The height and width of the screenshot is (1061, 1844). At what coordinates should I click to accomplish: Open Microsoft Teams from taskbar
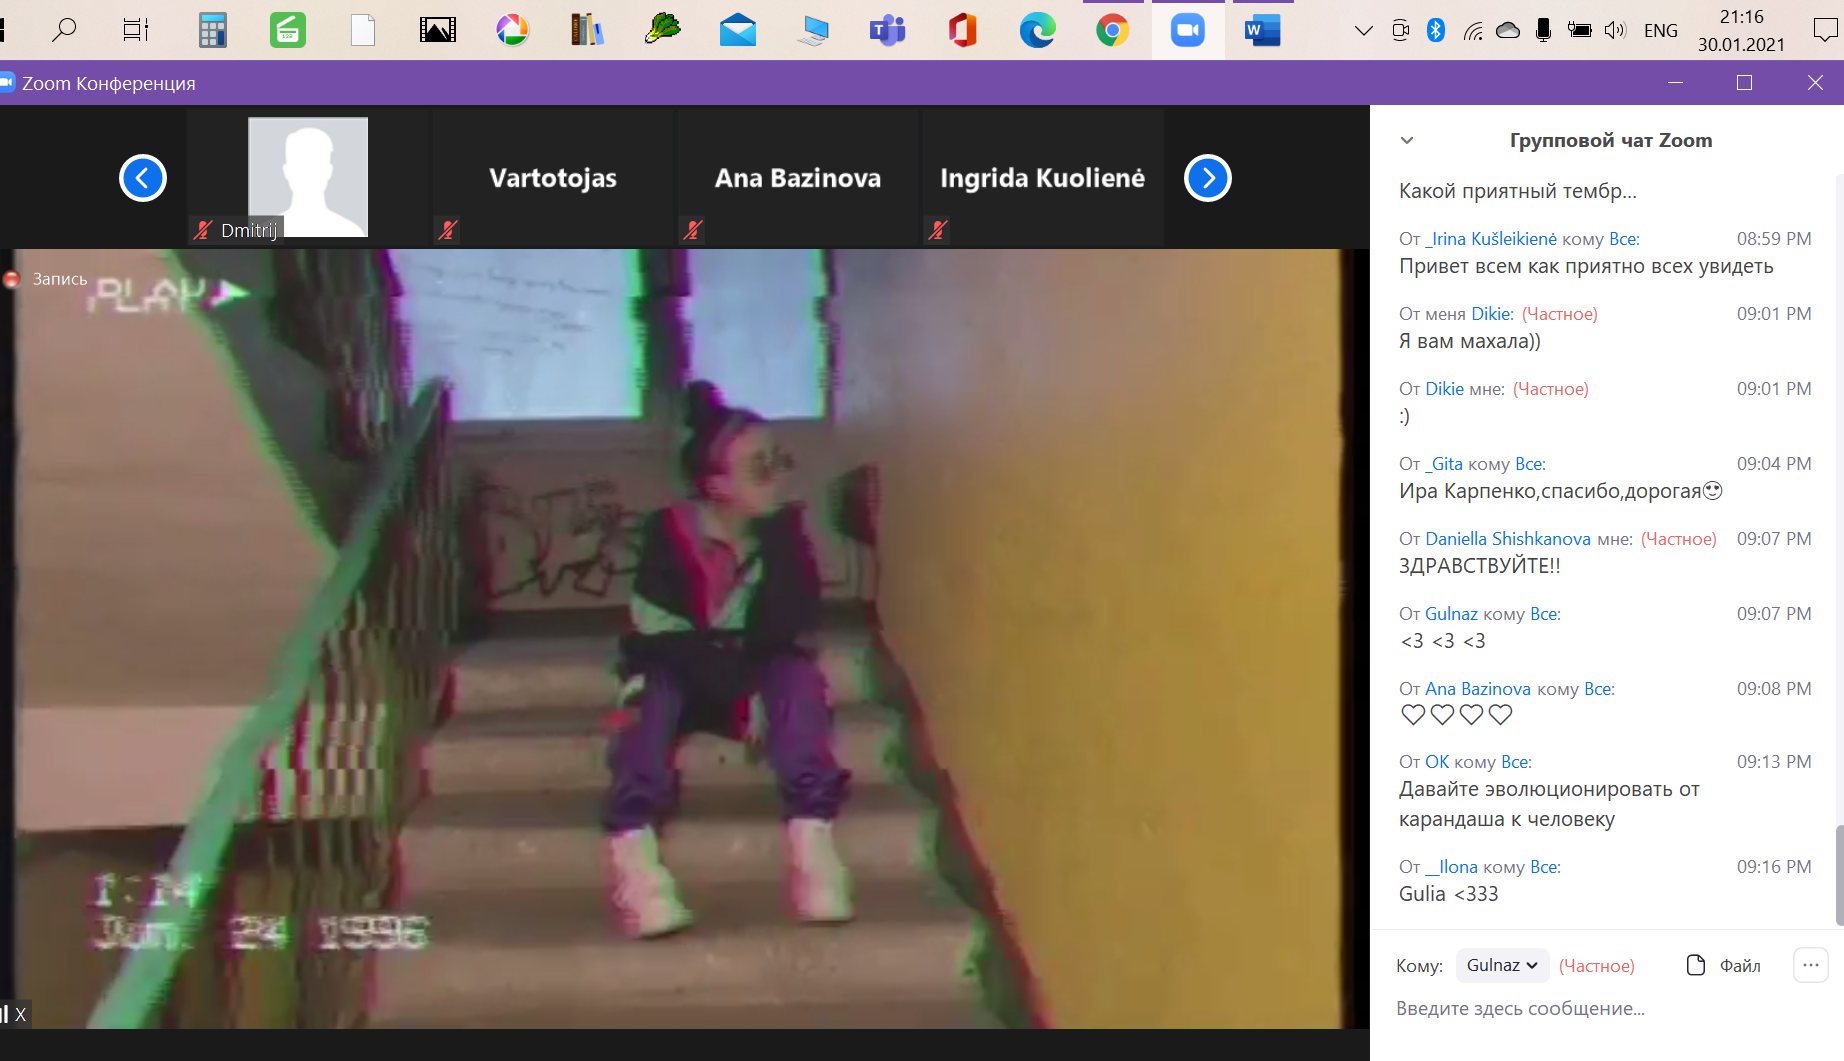tap(887, 30)
